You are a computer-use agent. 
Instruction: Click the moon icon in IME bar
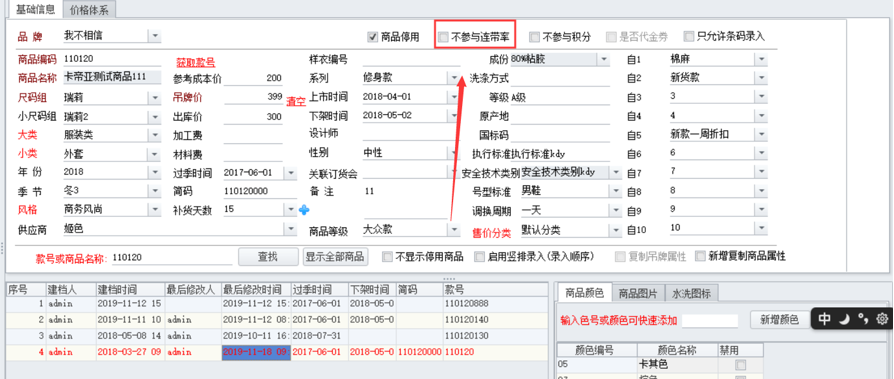tap(845, 319)
